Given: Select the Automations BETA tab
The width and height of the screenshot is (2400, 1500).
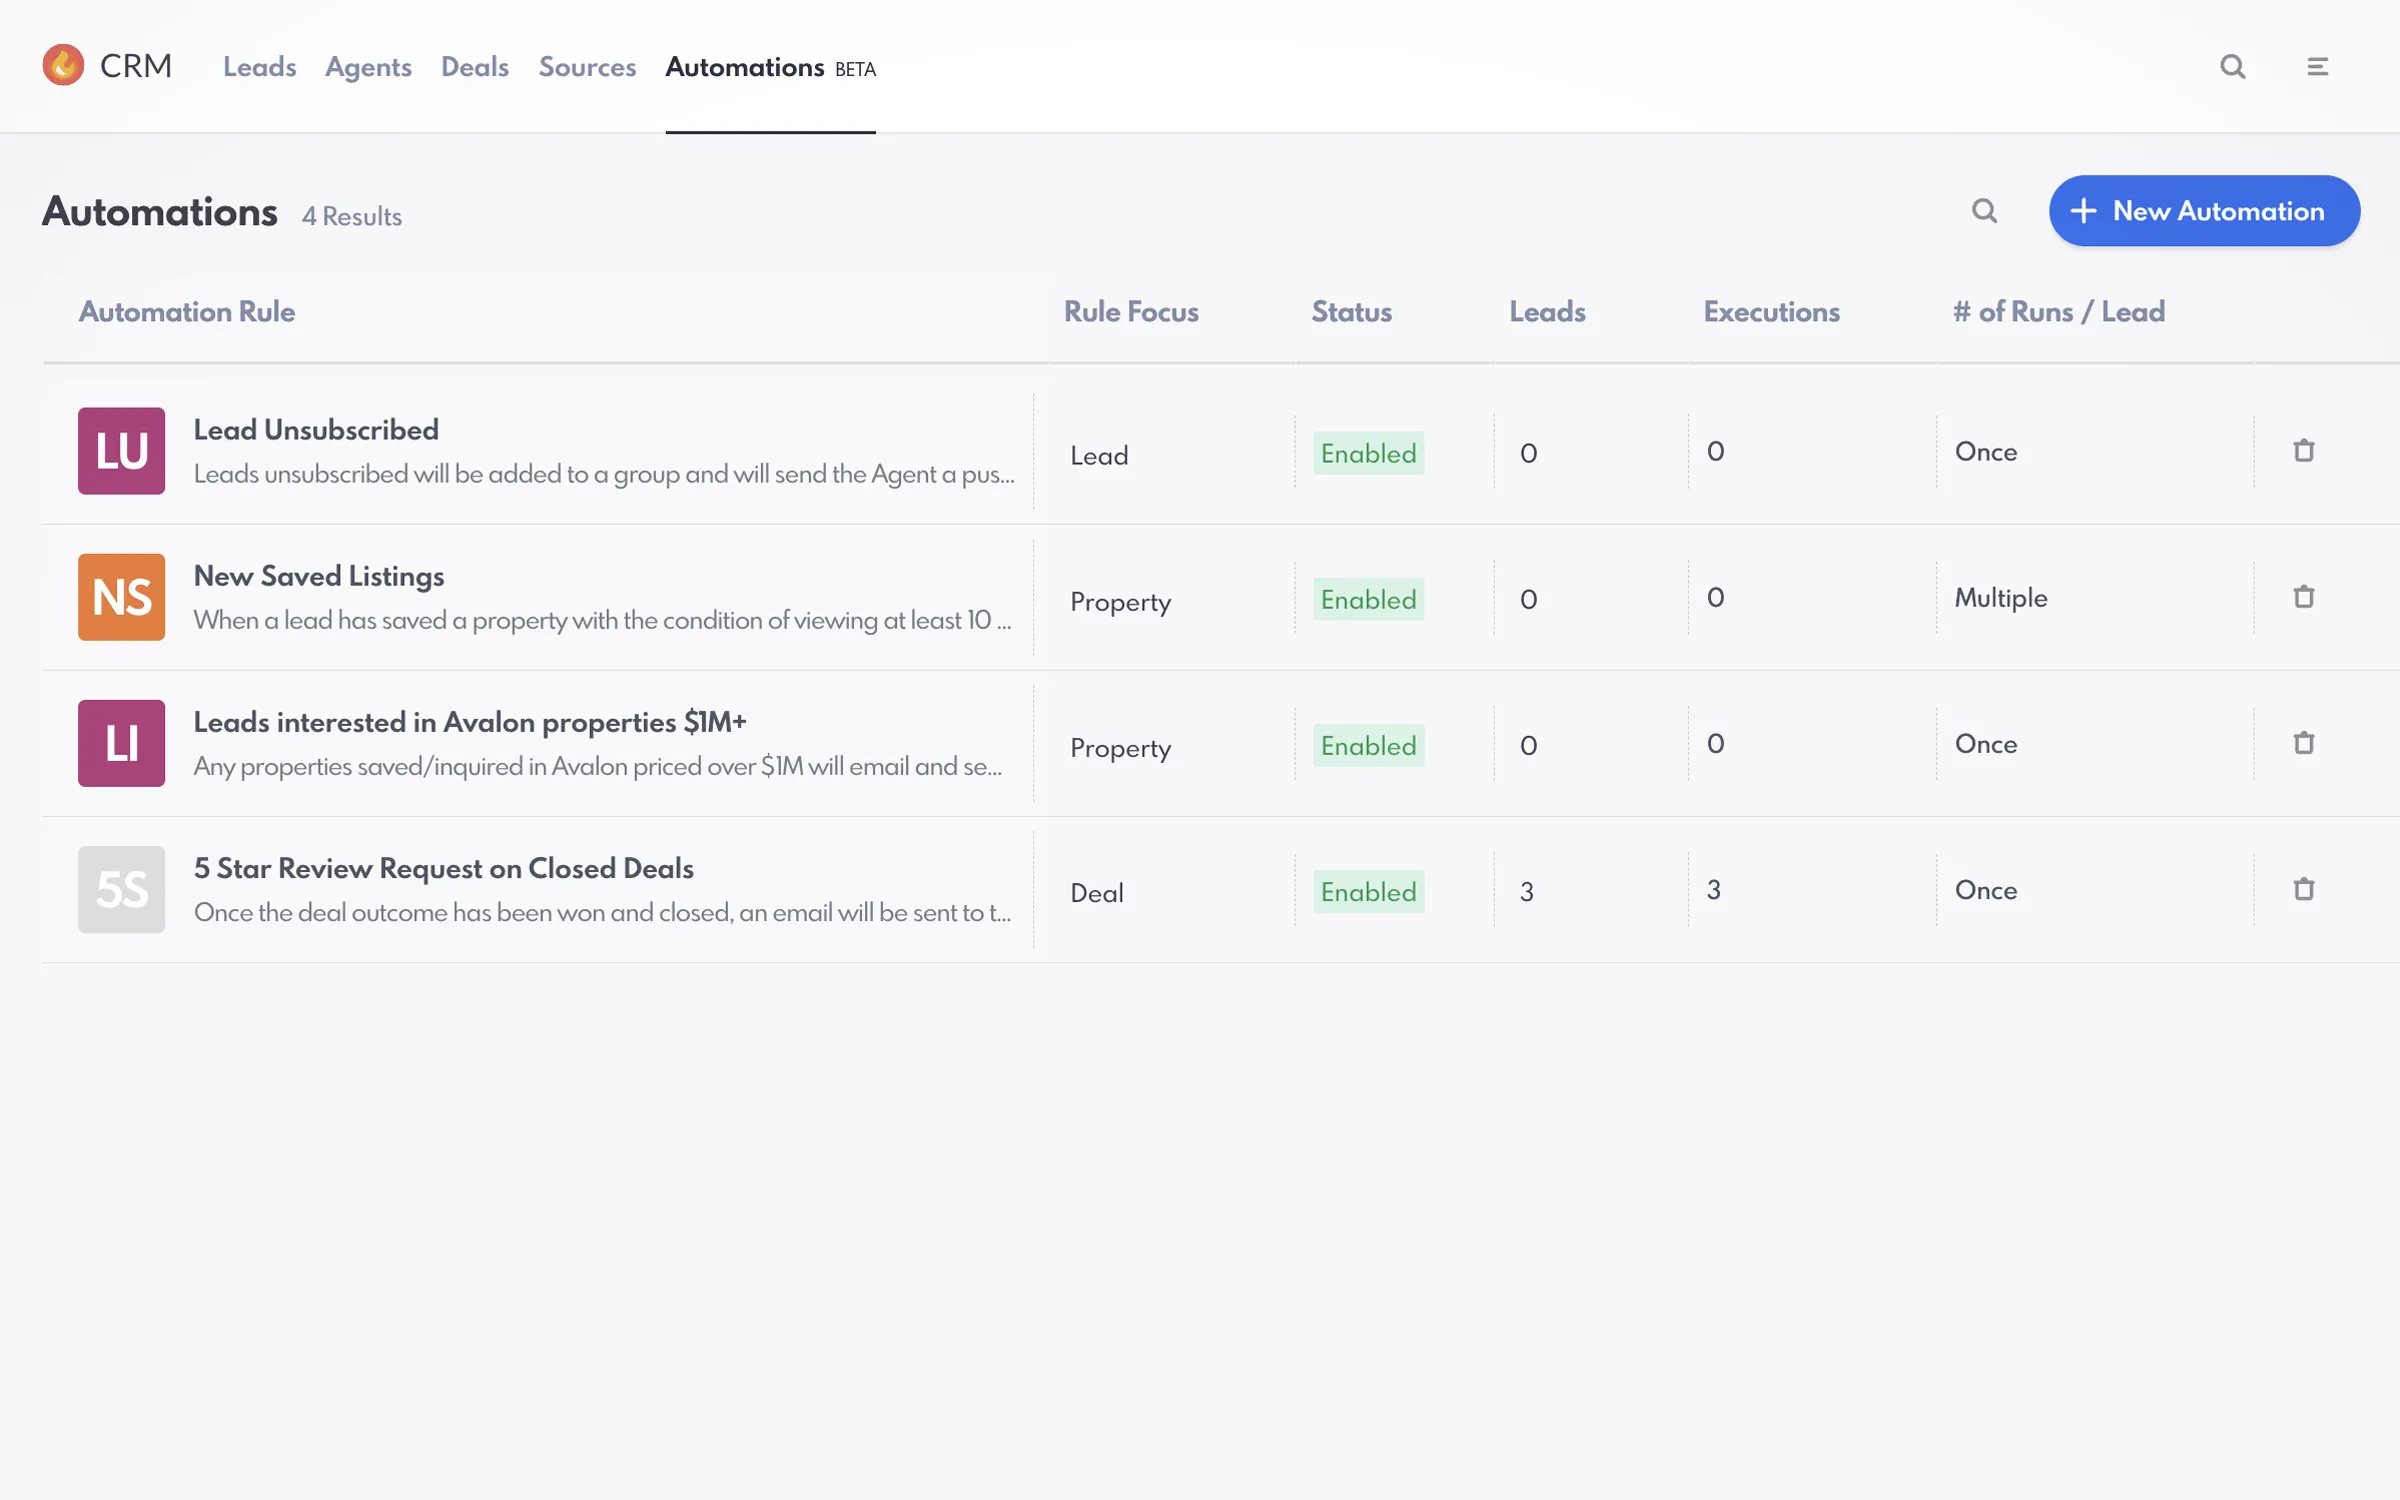Looking at the screenshot, I should (771, 67).
